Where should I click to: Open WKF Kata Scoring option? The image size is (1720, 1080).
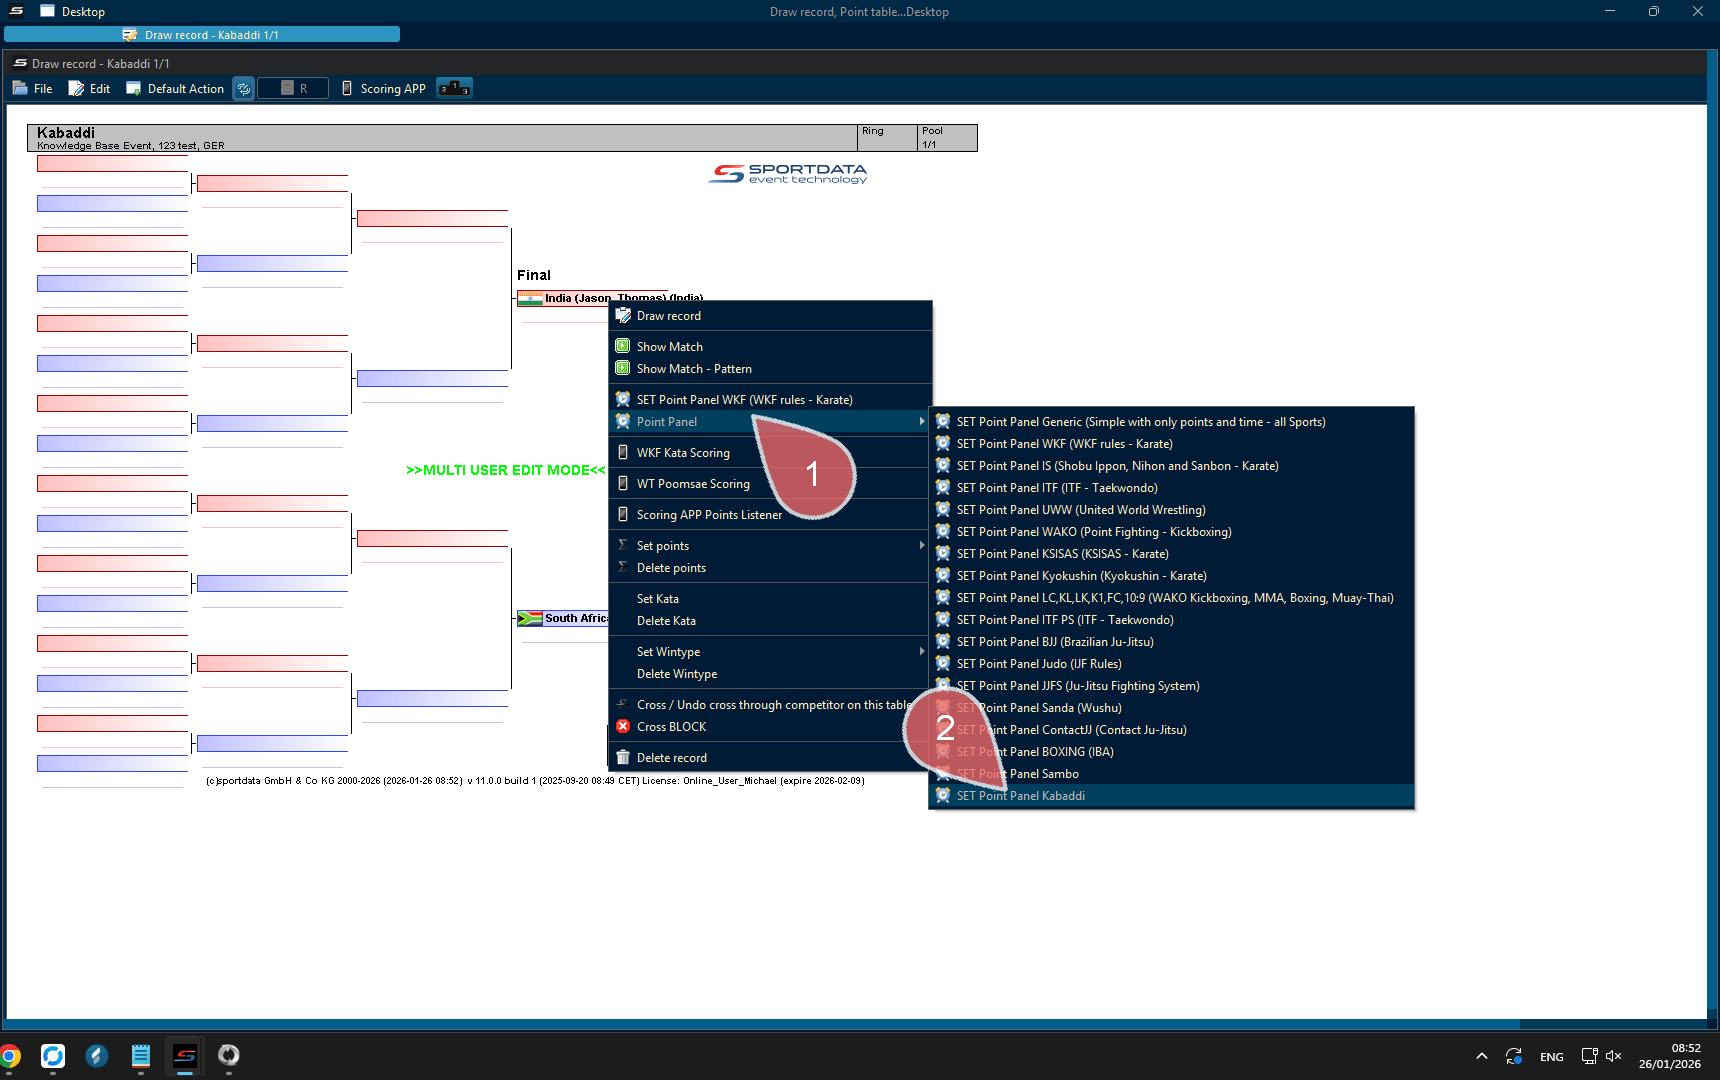(x=683, y=453)
